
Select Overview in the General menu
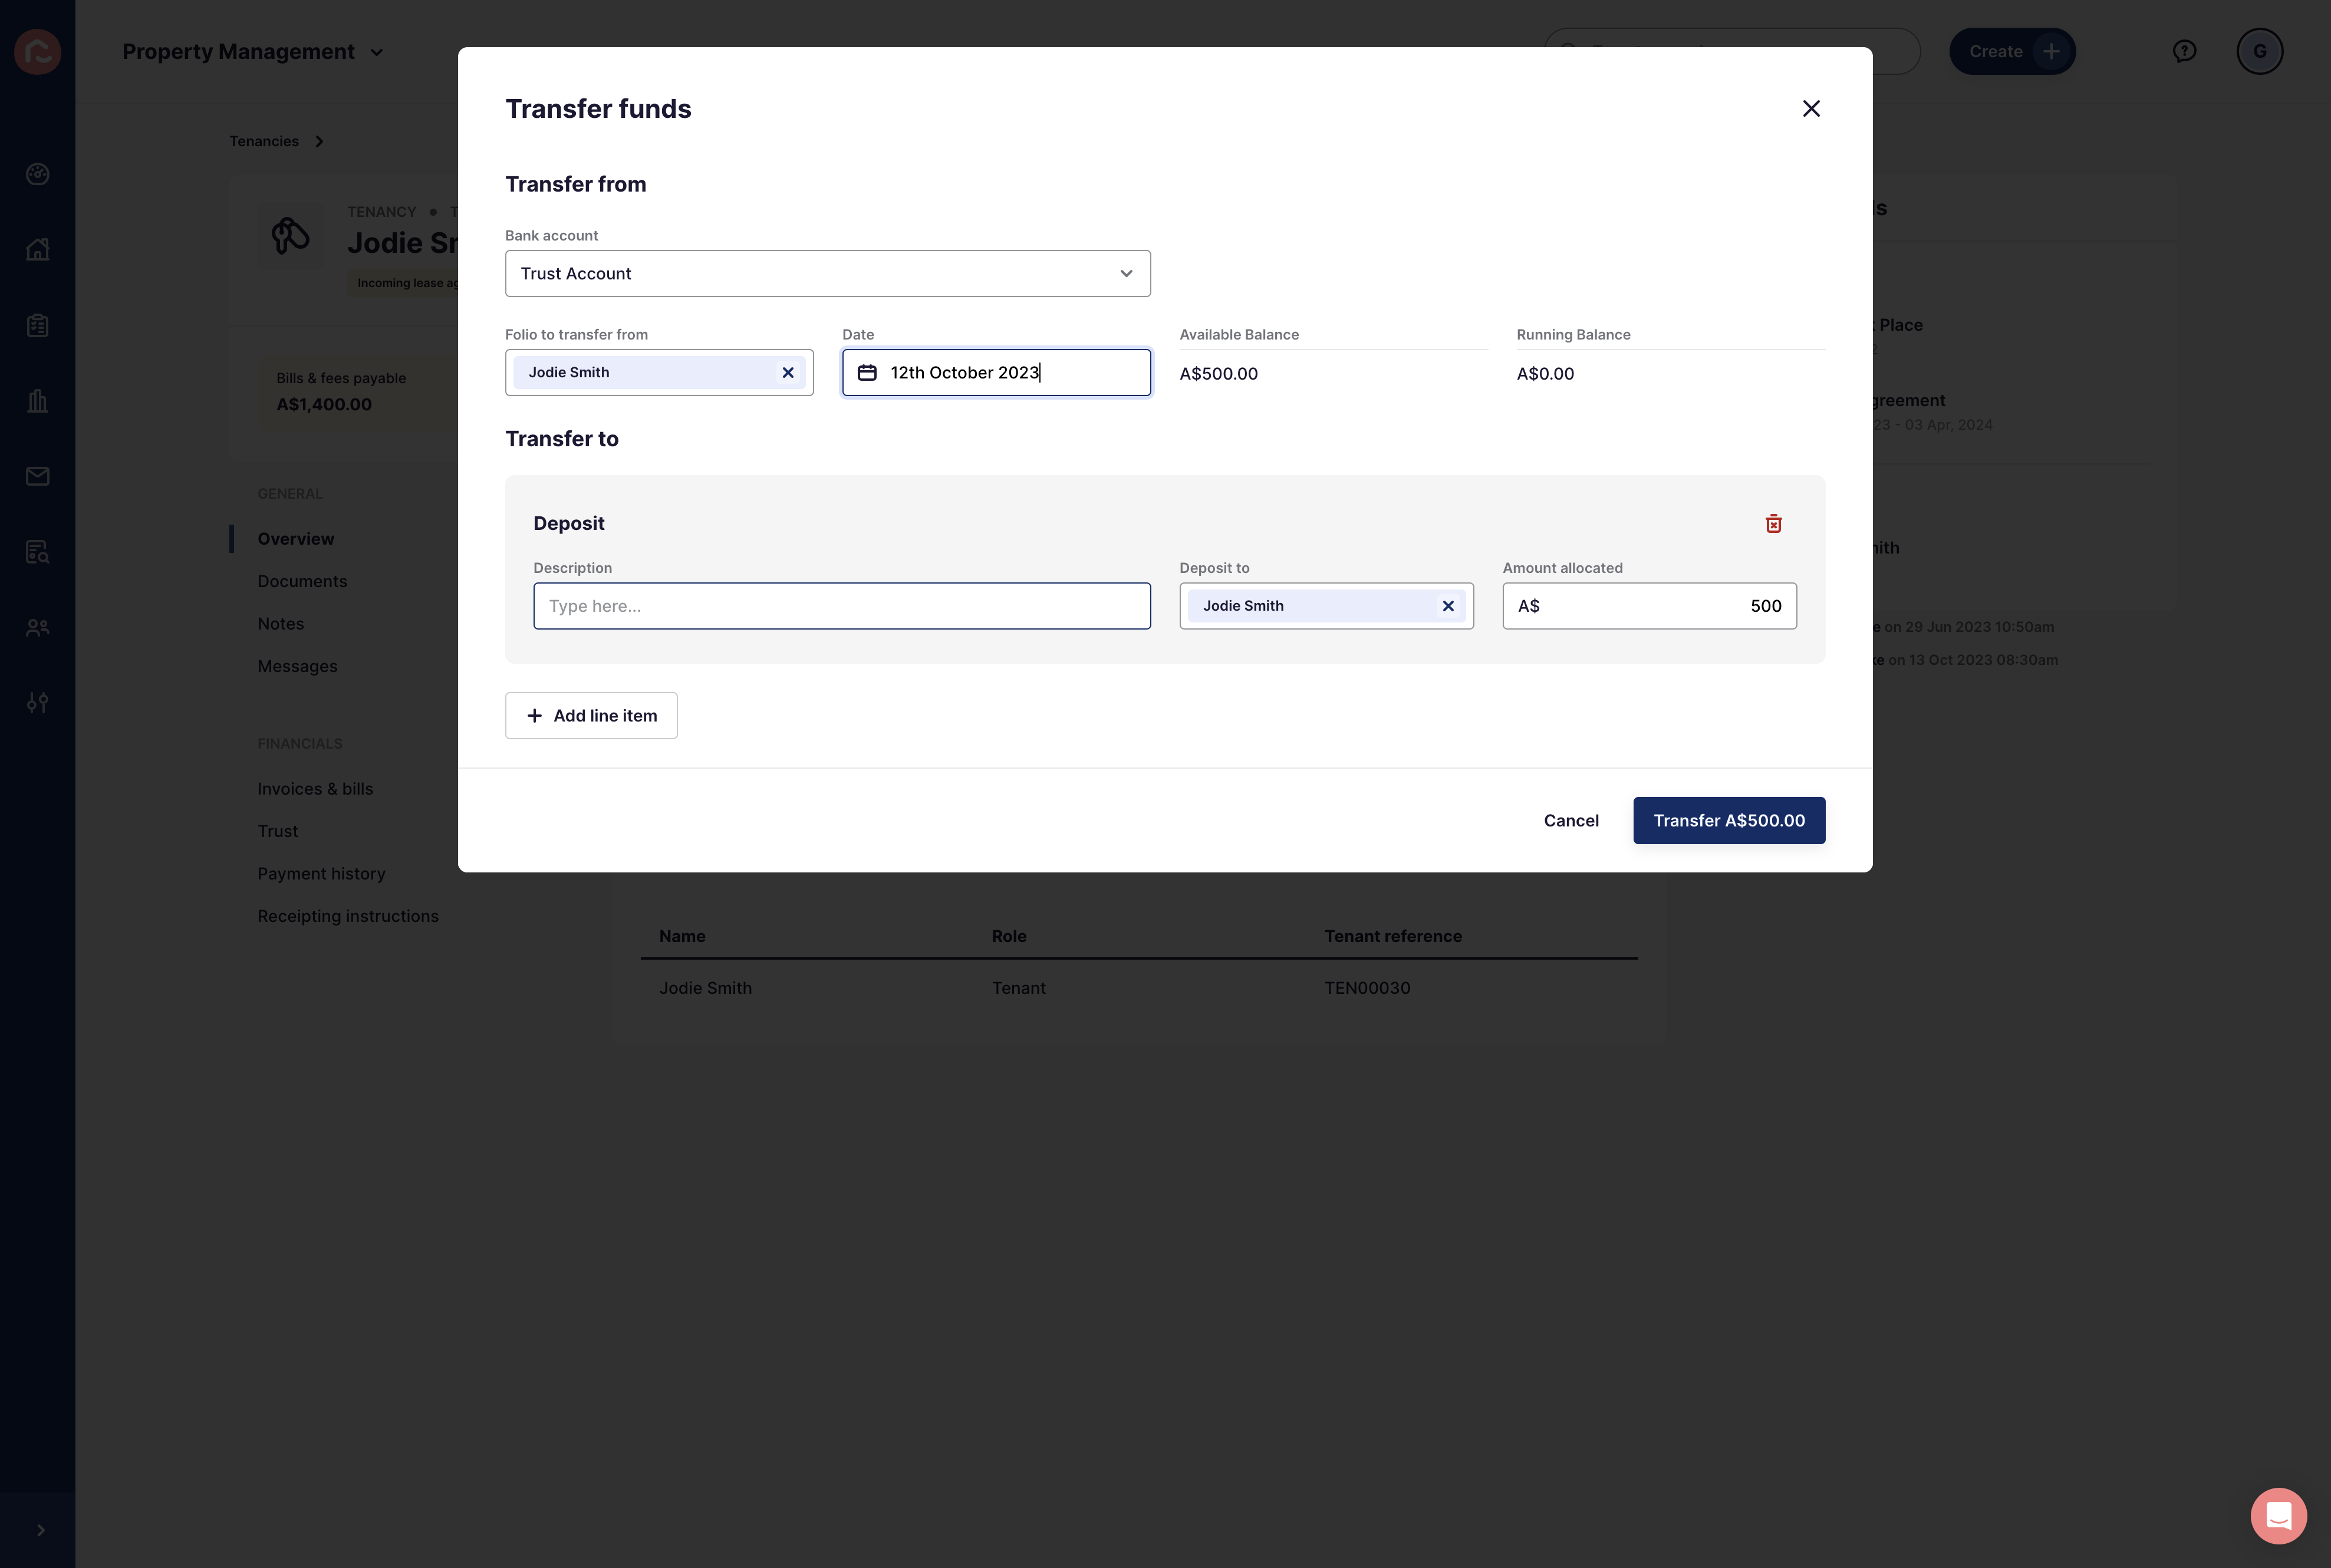[296, 538]
